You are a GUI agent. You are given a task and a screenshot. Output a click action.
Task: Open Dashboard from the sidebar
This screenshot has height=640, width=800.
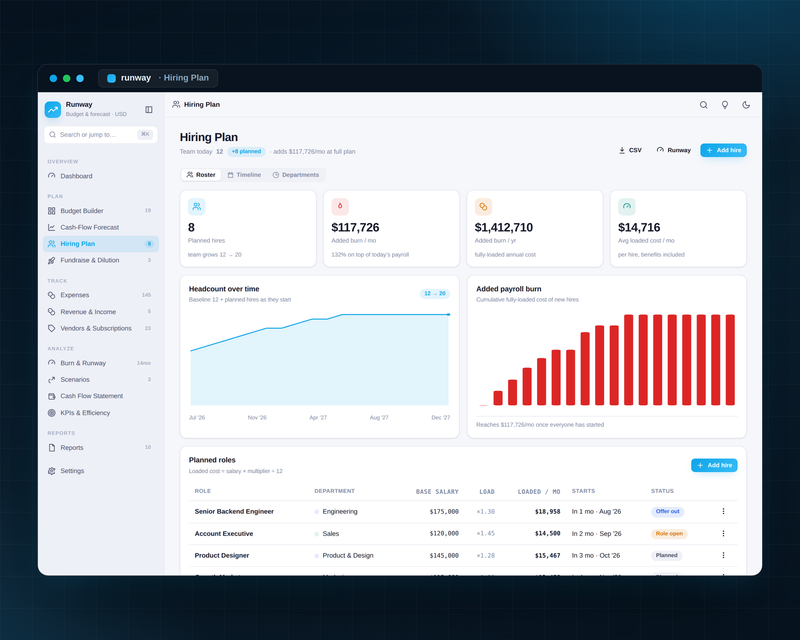pyautogui.click(x=101, y=176)
